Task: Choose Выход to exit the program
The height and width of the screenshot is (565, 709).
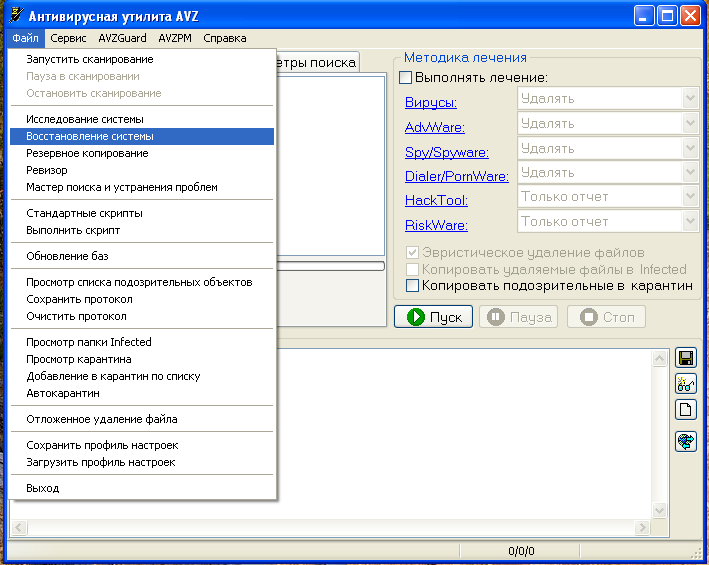Action: click(142, 488)
